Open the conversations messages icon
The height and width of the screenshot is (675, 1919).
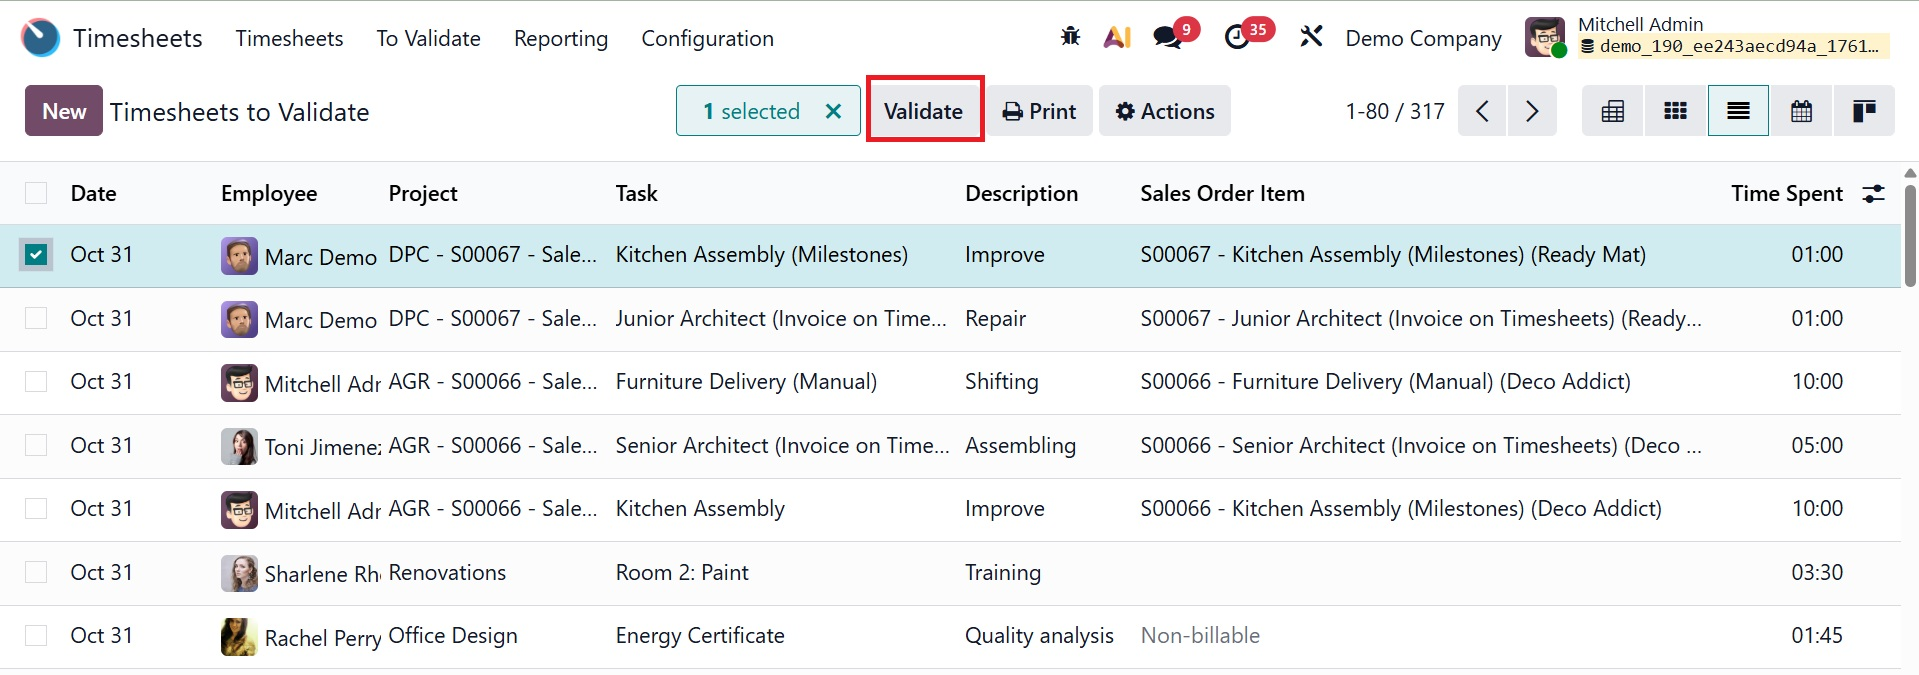click(1167, 37)
